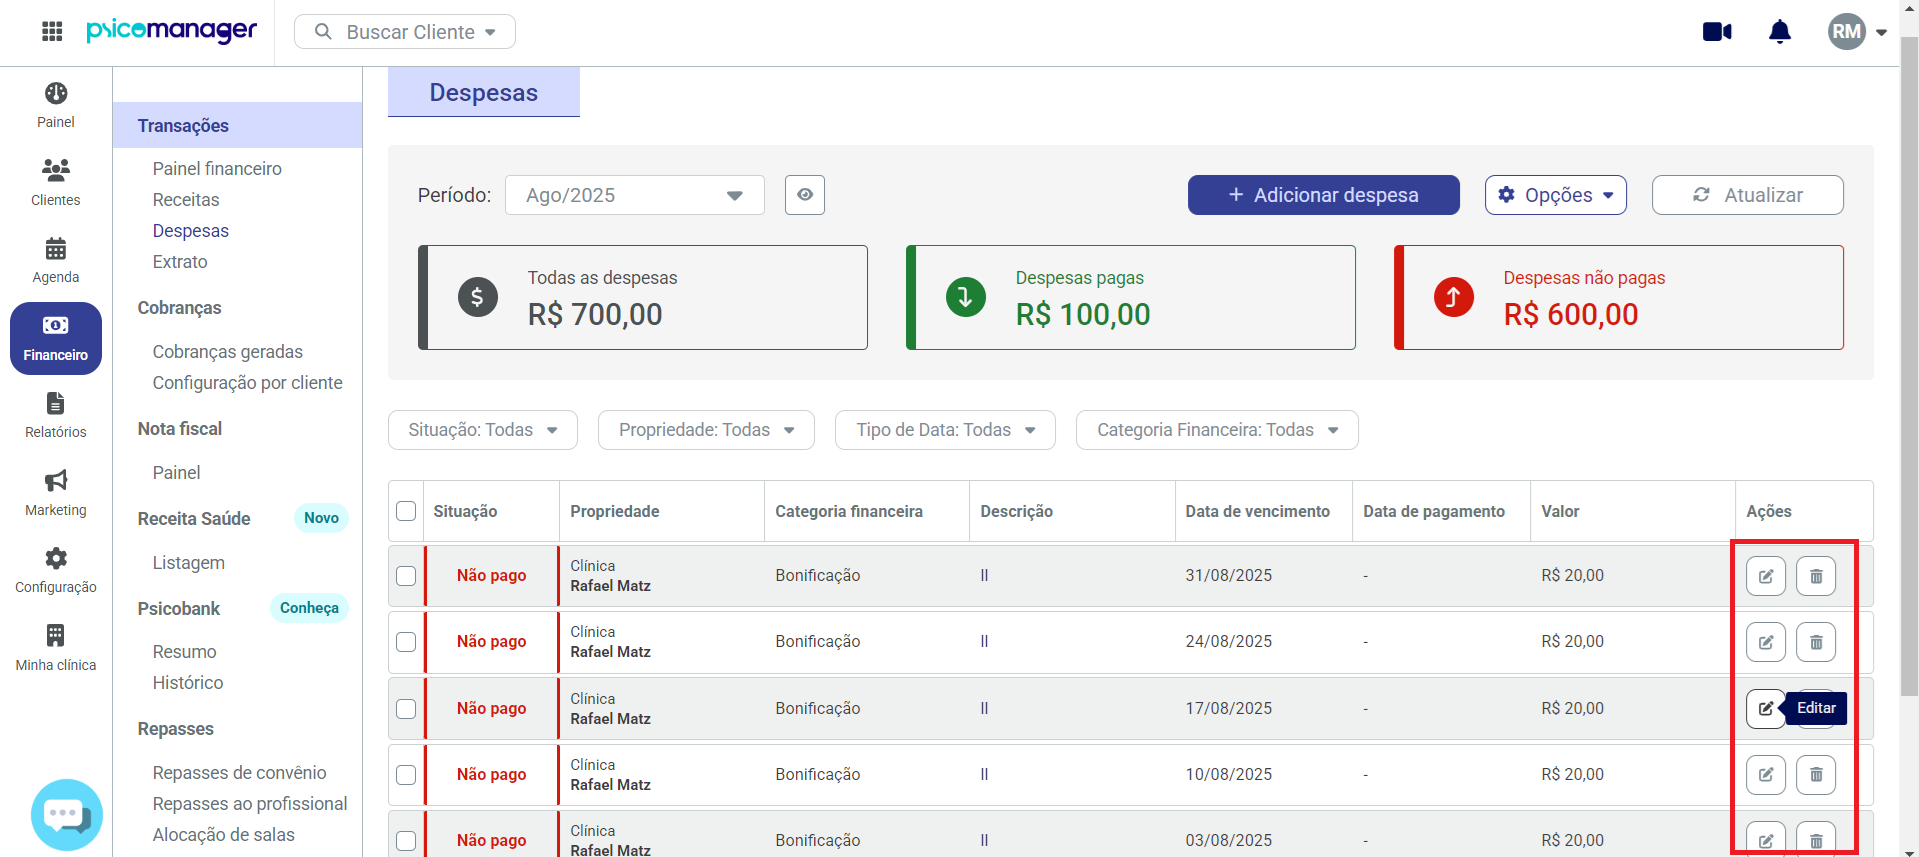Screen dimensions: 1919x857
Task: Click the Despesas não pagas red arrow icon
Action: point(1454,297)
